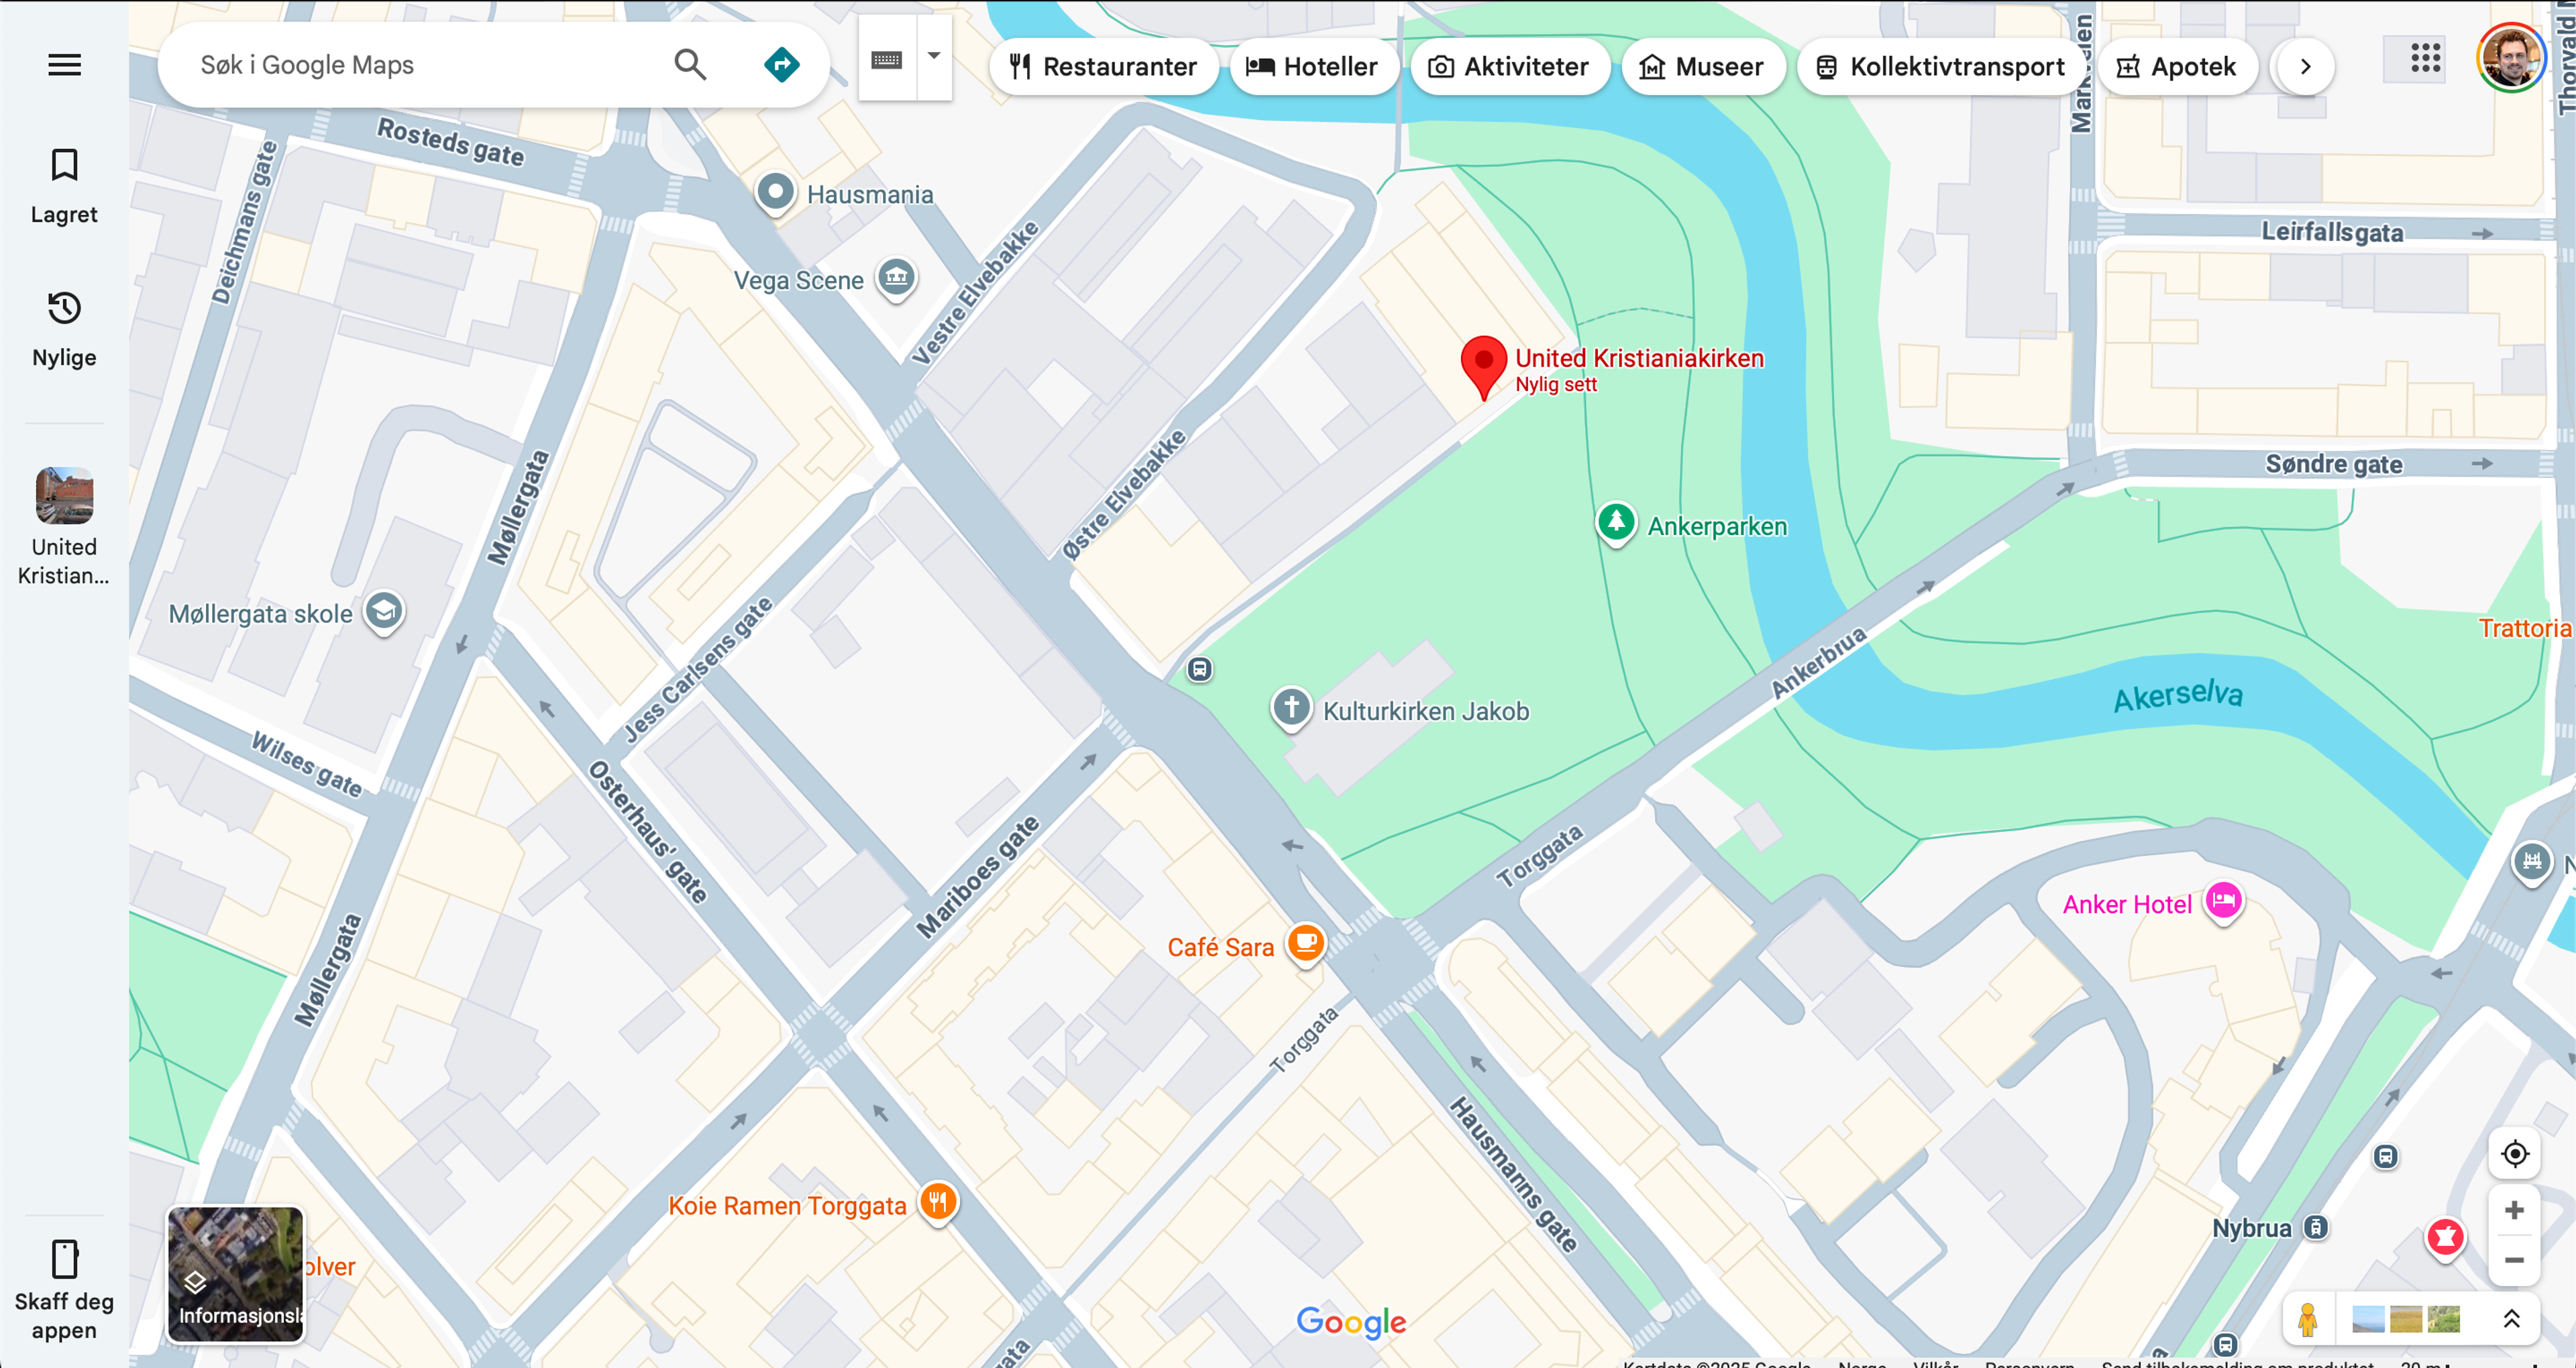Select the Anker Hotel pink bed marker
The height and width of the screenshot is (1368, 2576).
tap(2224, 902)
